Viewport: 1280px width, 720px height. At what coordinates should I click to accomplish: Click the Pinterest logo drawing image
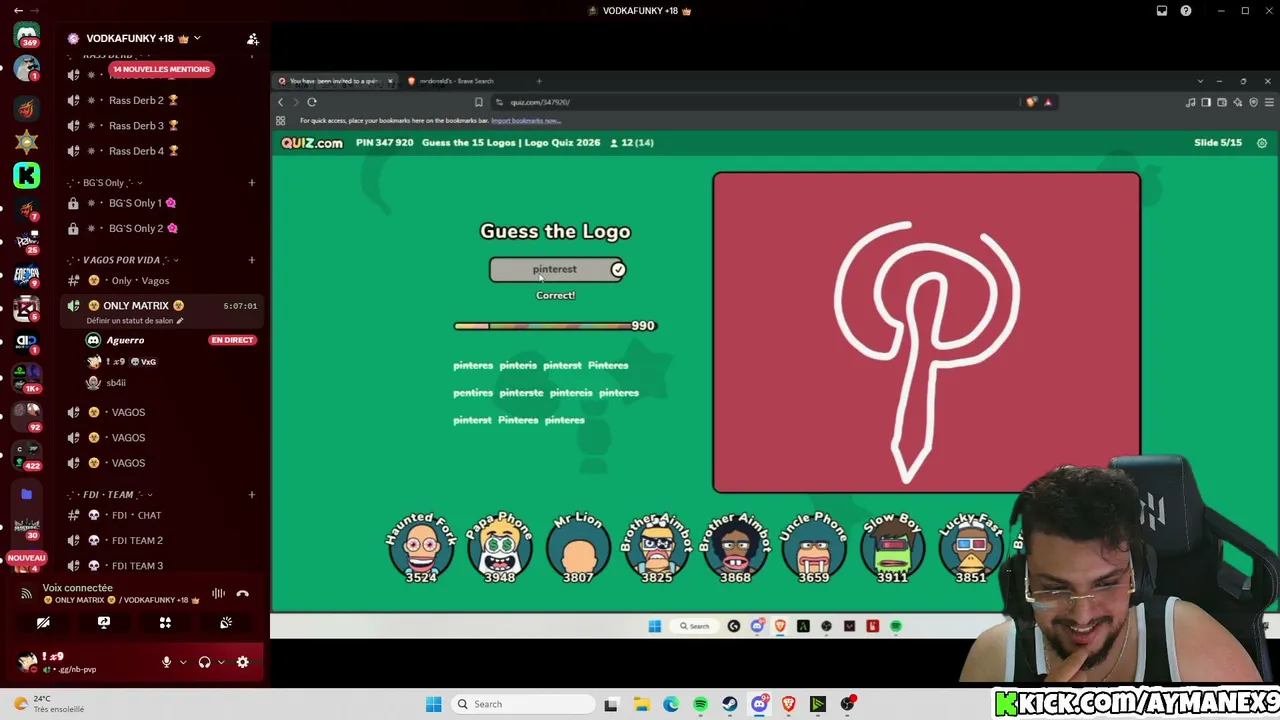927,333
